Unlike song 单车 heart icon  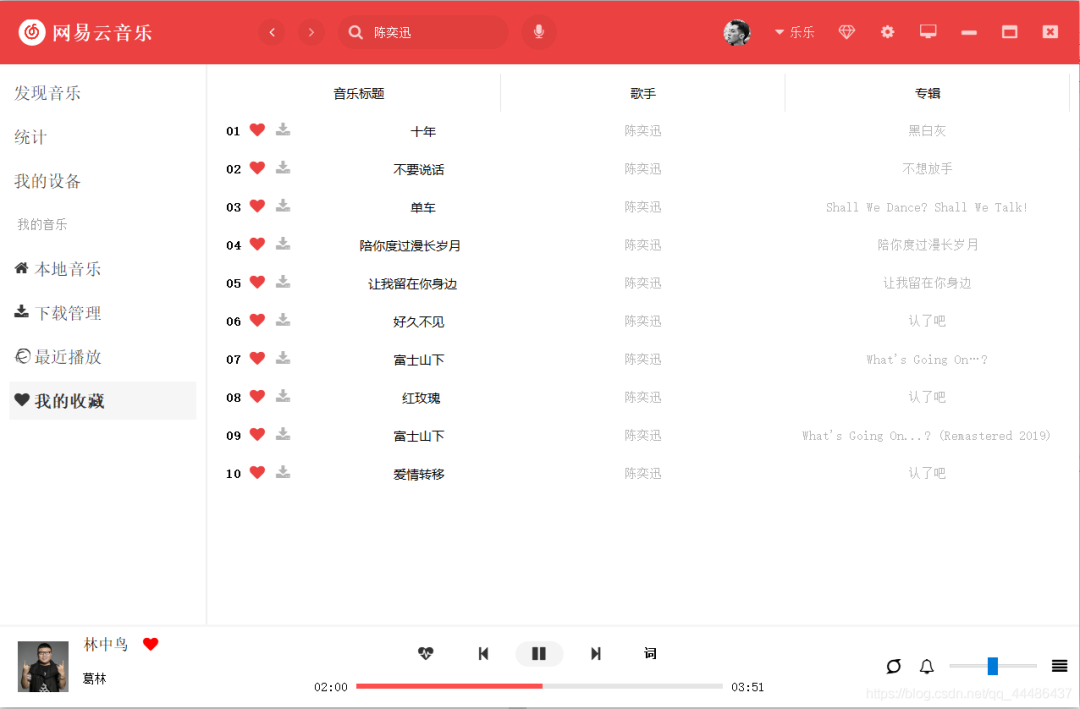click(x=257, y=205)
